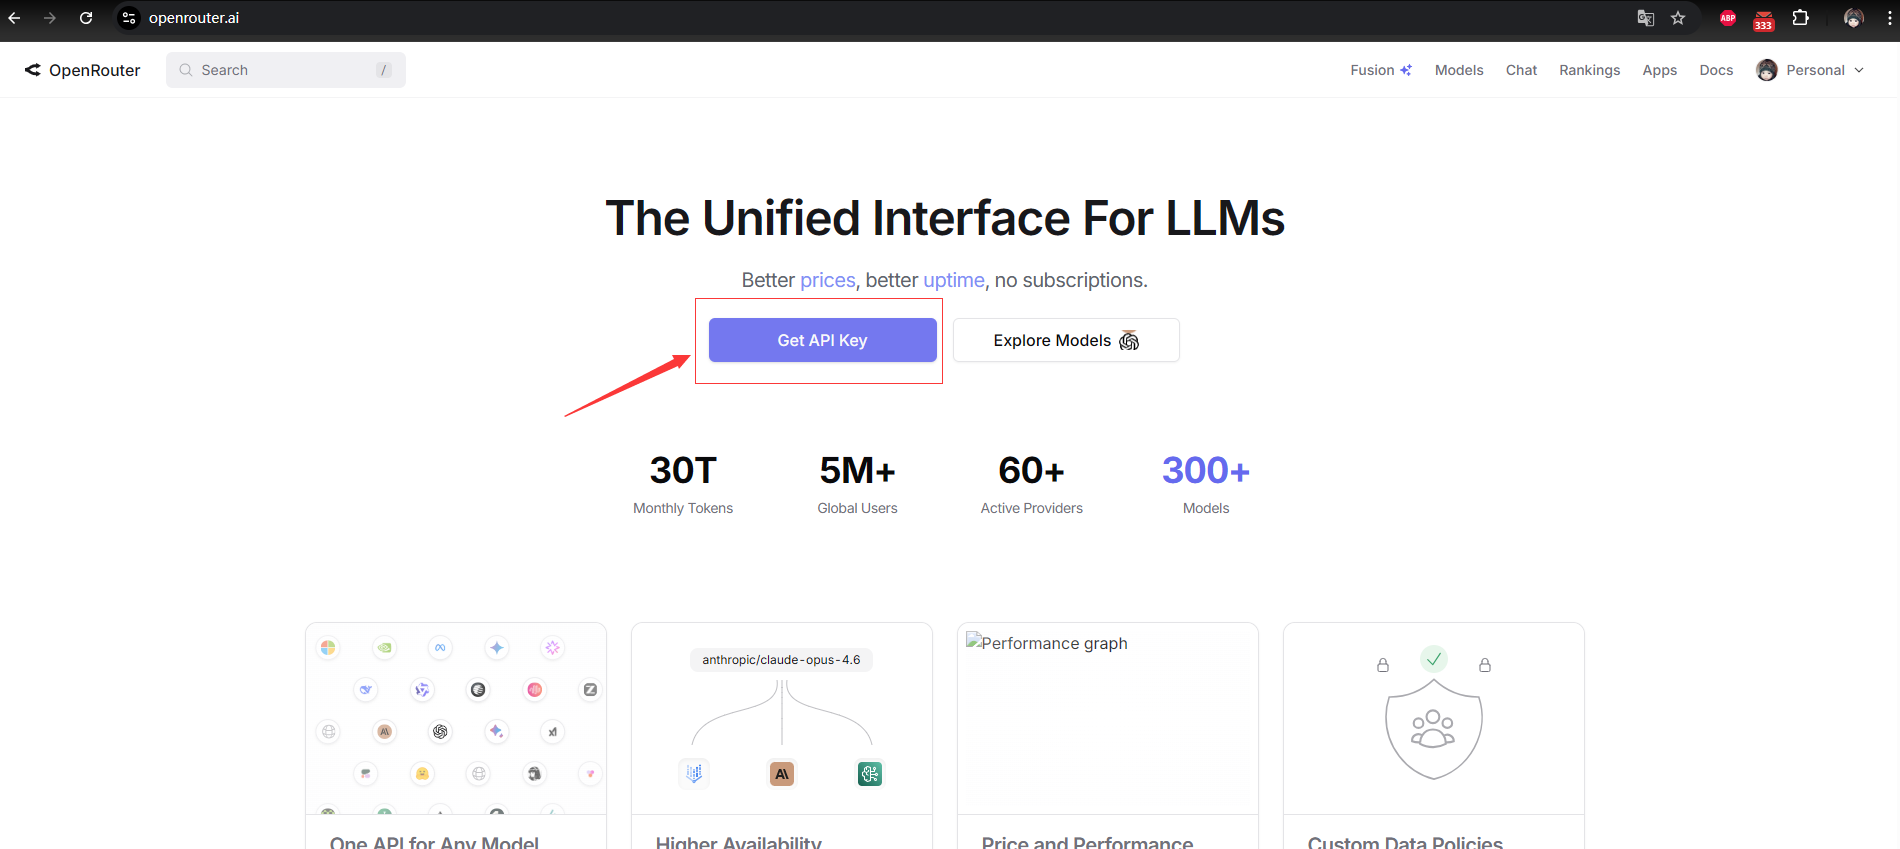Click the broken 'Performance graph' image
This screenshot has width=1900, height=849.
click(1047, 643)
